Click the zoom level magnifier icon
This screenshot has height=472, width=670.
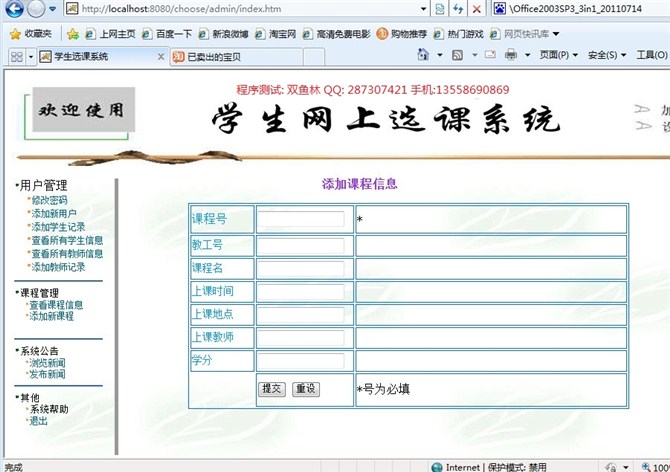point(646,467)
